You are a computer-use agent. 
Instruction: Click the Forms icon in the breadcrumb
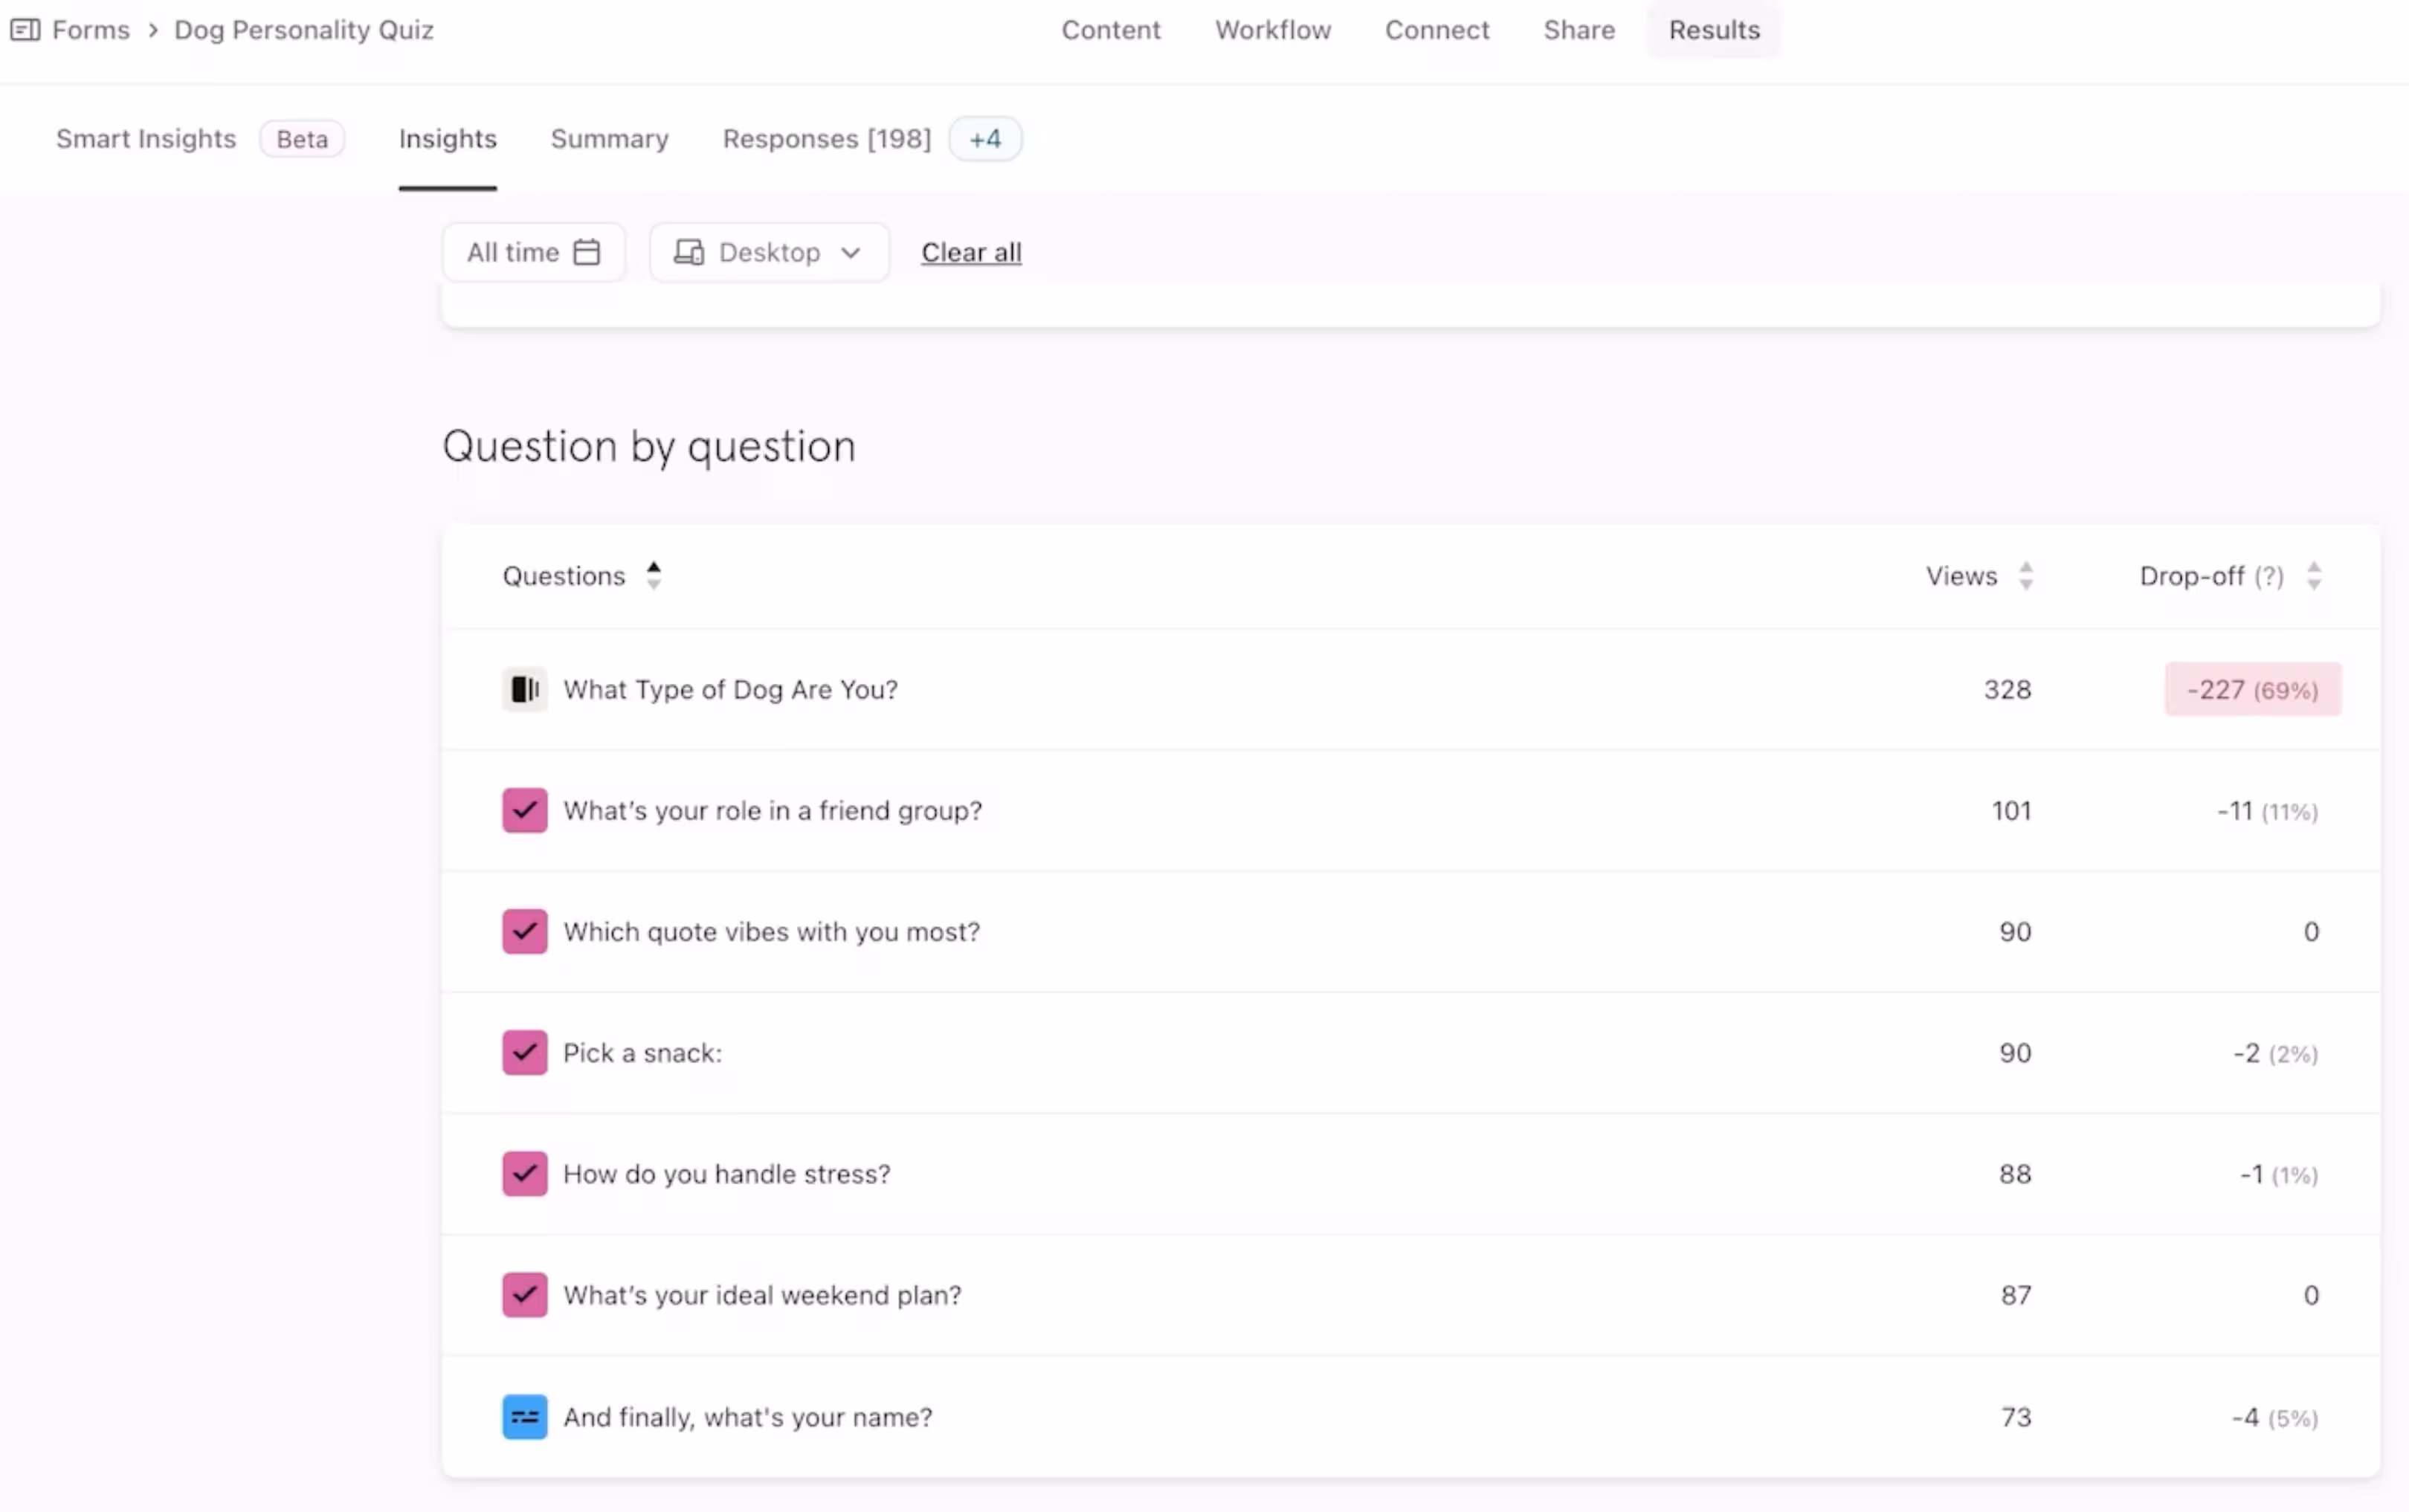point(25,30)
